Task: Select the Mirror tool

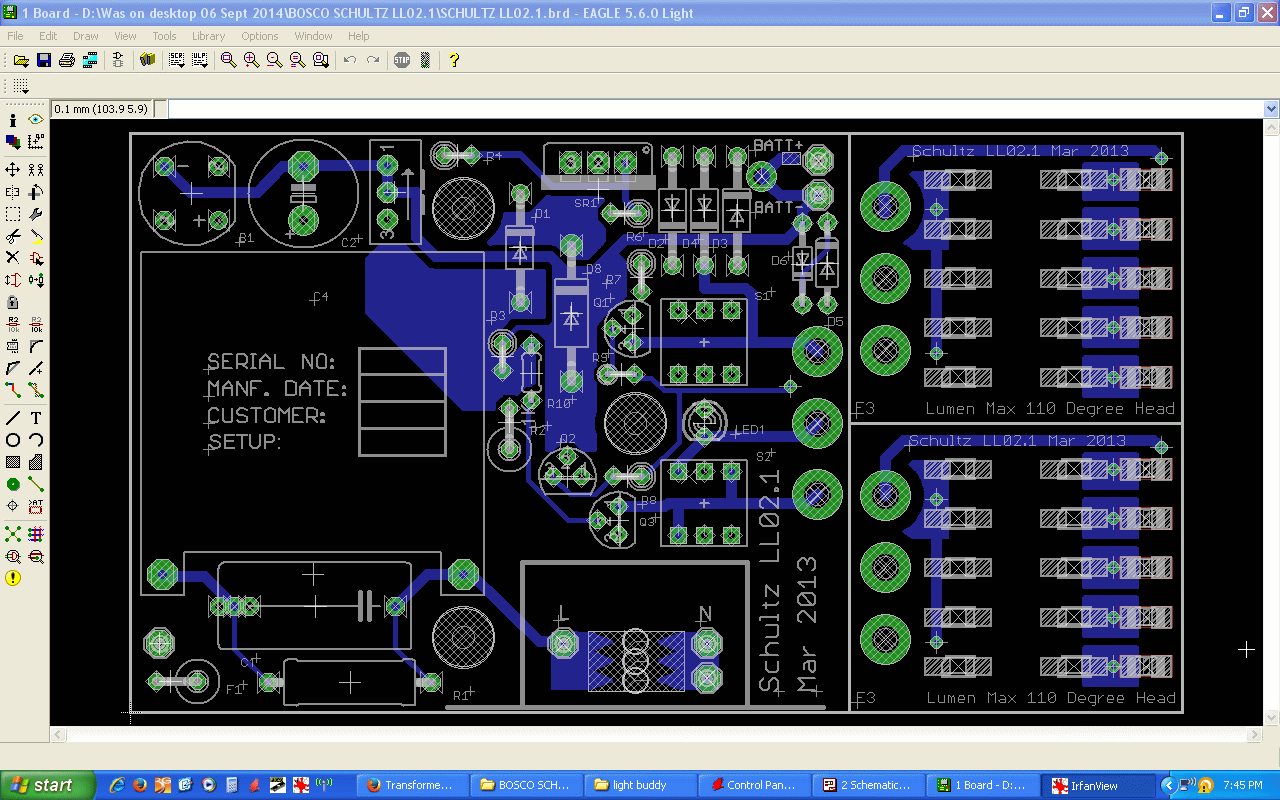Action: point(13,192)
